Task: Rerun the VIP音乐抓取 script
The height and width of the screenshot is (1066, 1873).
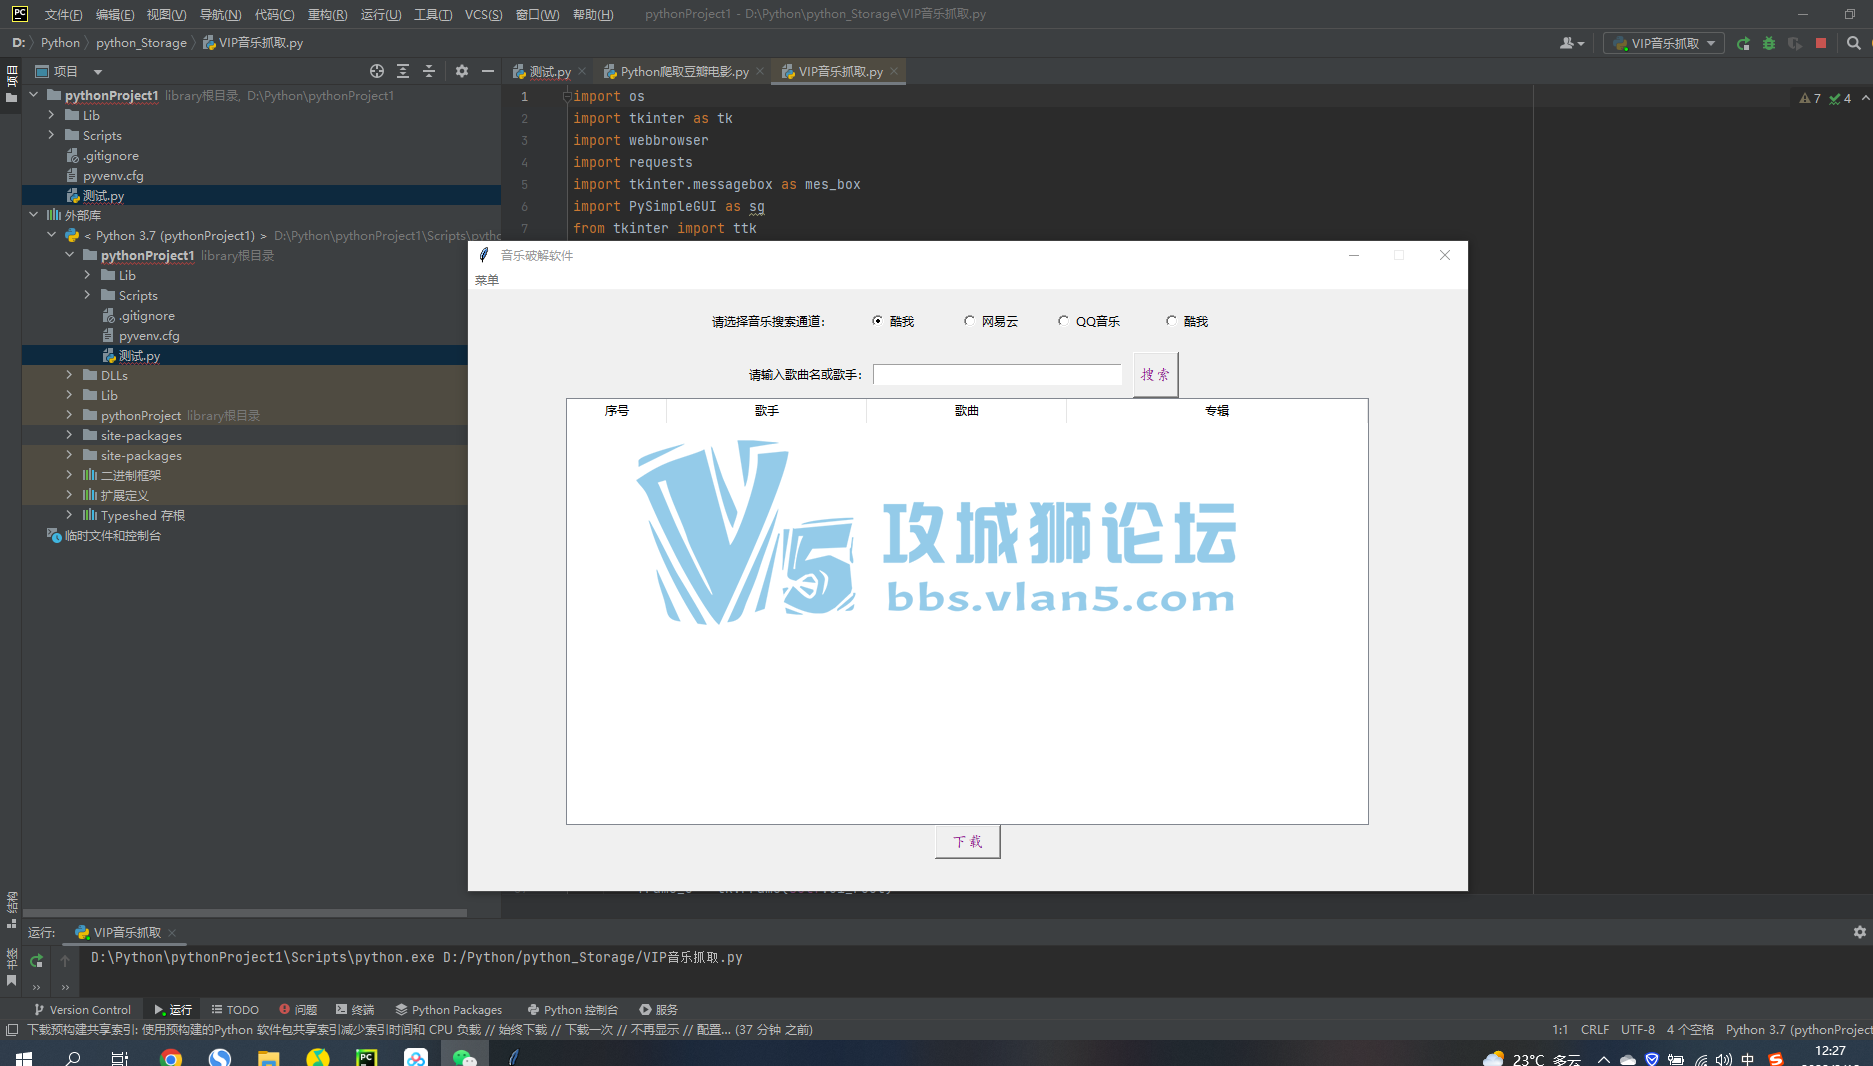Action: (1743, 43)
